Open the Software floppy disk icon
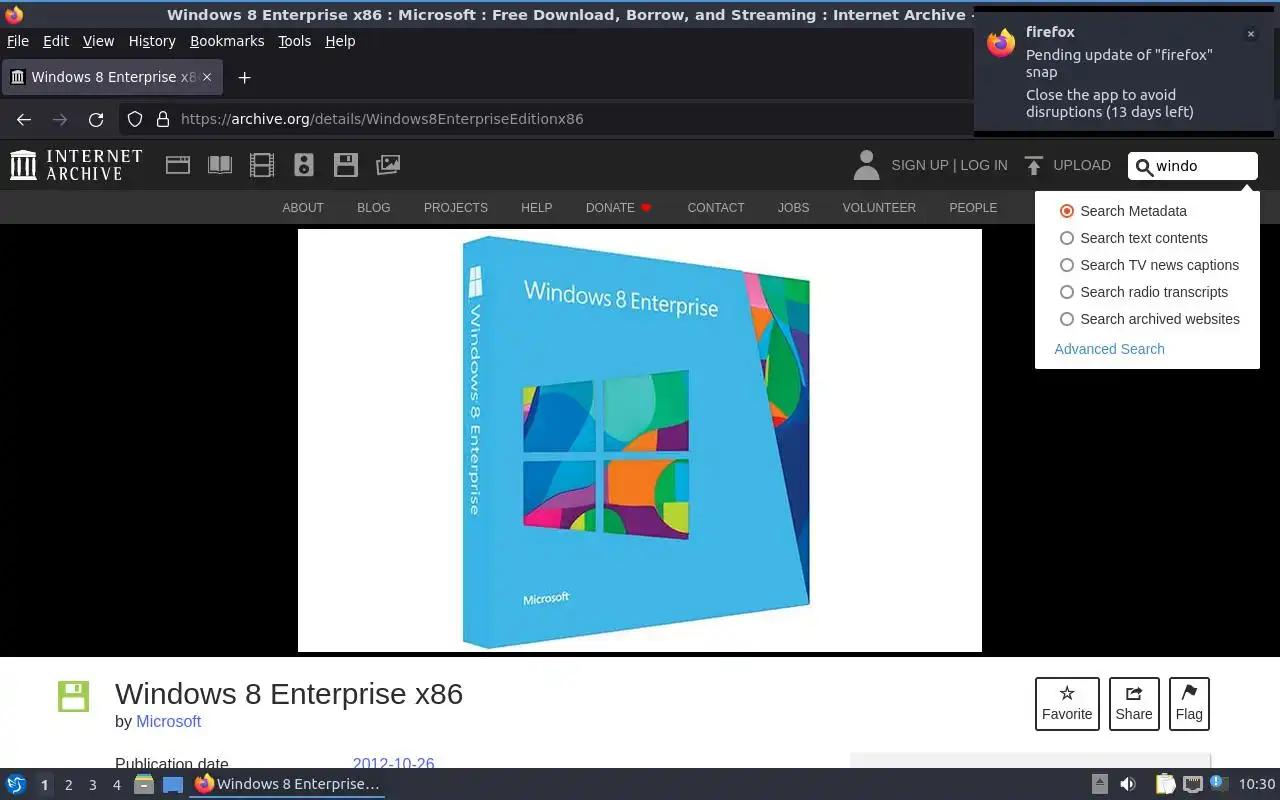This screenshot has height=800, width=1280. [346, 165]
